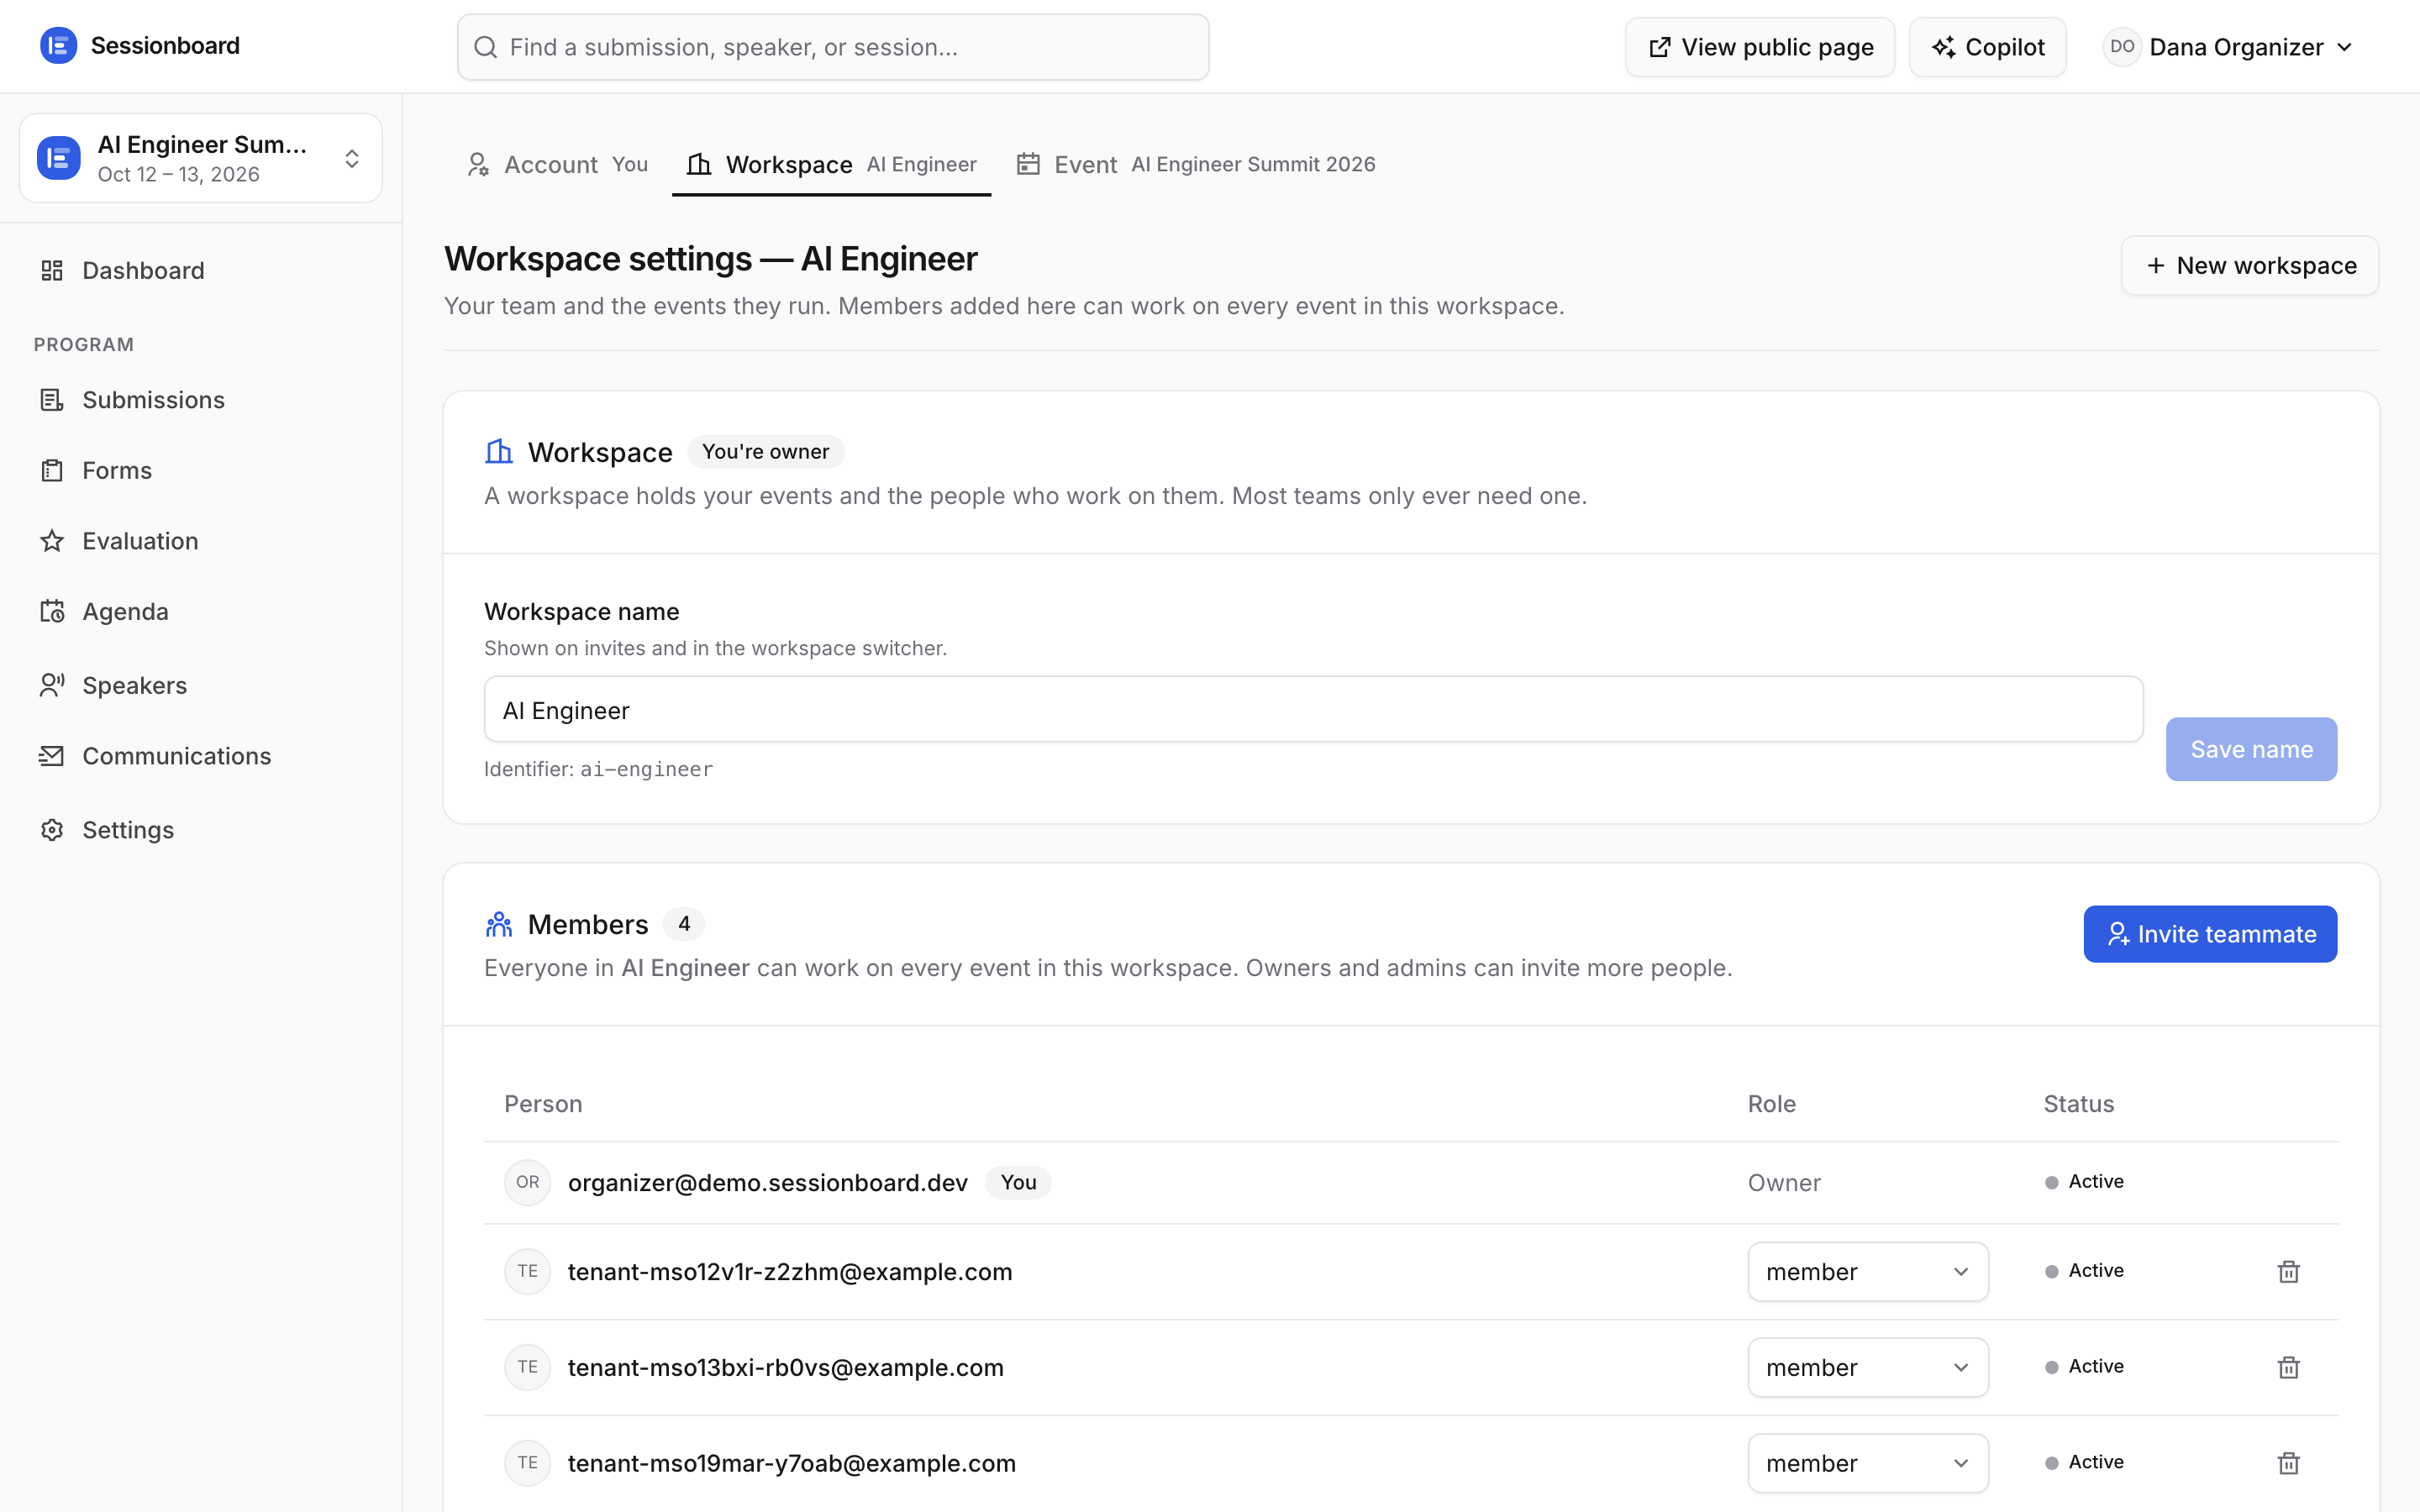Viewport: 2420px width, 1512px height.
Task: Open role dropdown for tenant-mso19mar-y7oab
Action: (1868, 1463)
